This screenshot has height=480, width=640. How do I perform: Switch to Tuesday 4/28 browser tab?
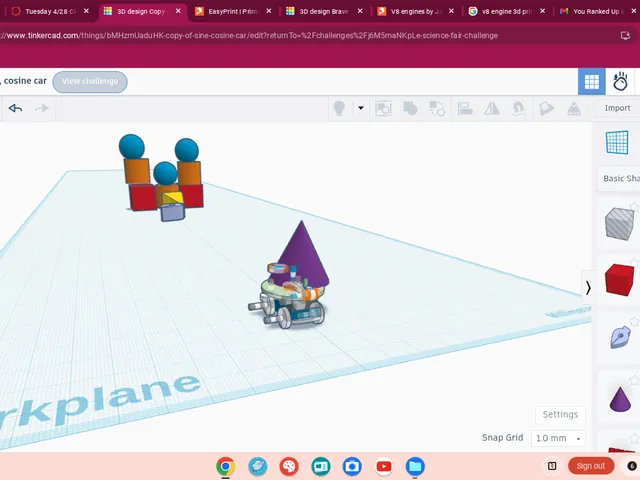coord(49,11)
